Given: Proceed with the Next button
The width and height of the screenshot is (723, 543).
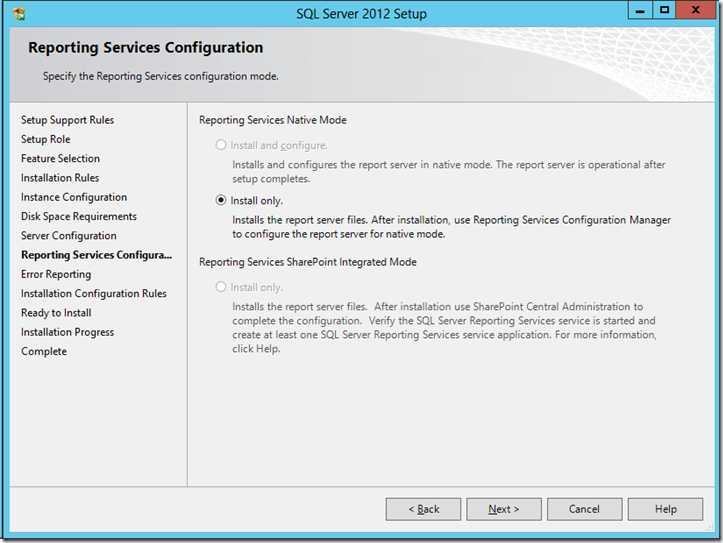Looking at the screenshot, I should tap(504, 509).
